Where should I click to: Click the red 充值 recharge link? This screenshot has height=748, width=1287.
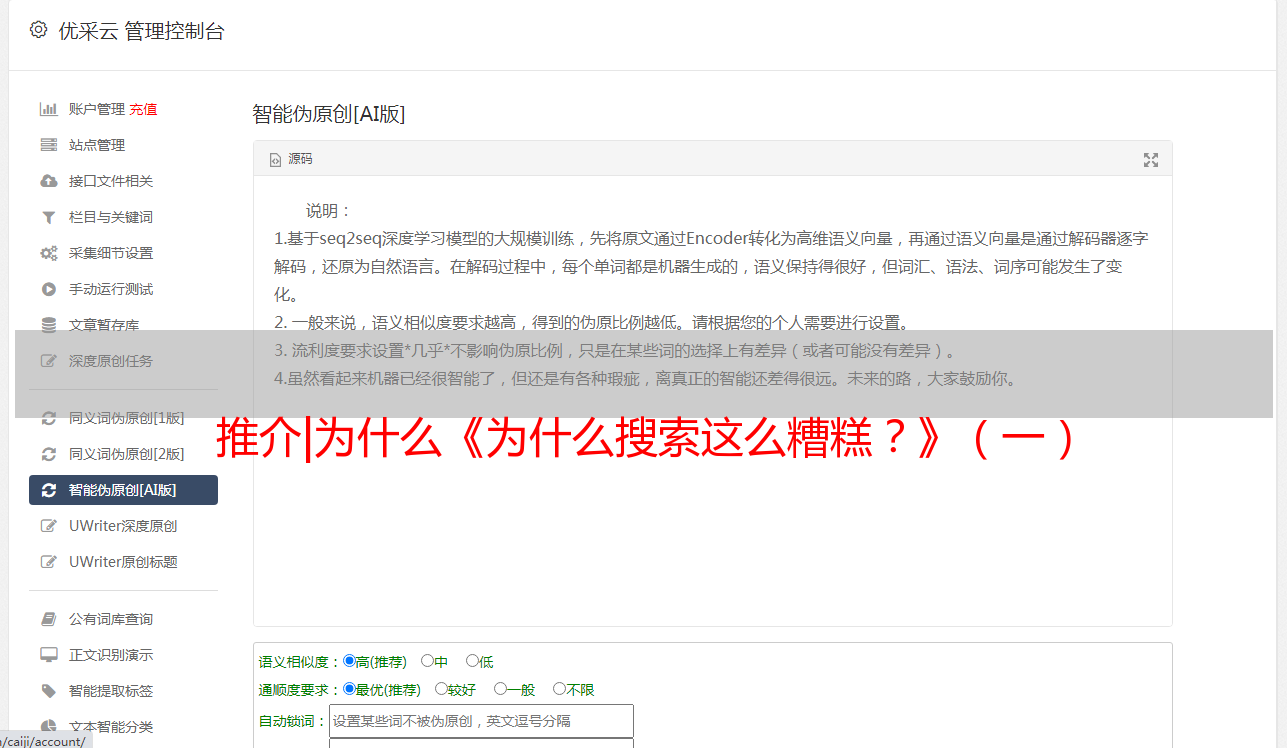[x=143, y=109]
